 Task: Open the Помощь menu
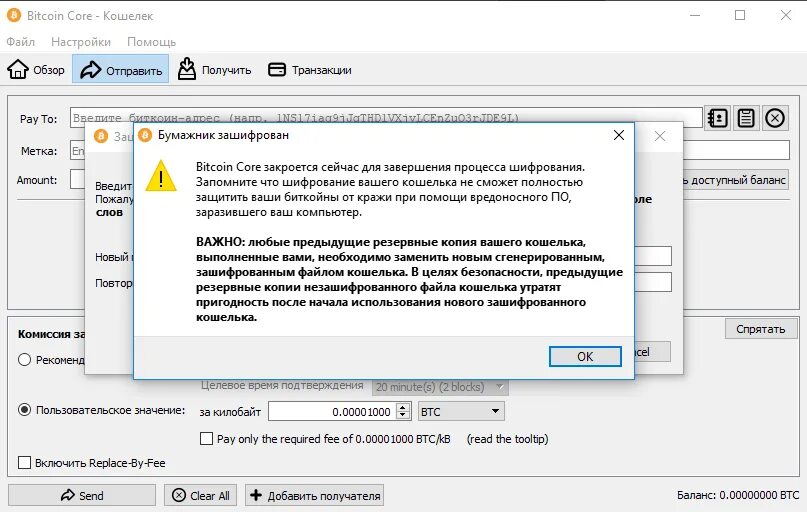(x=151, y=42)
